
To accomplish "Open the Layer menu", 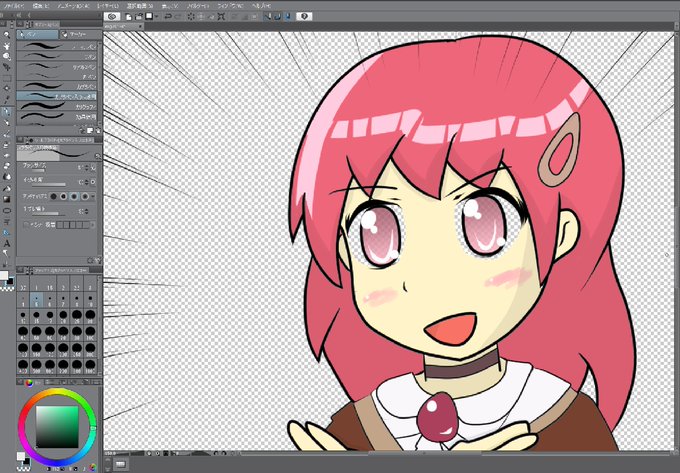I will click(x=108, y=6).
